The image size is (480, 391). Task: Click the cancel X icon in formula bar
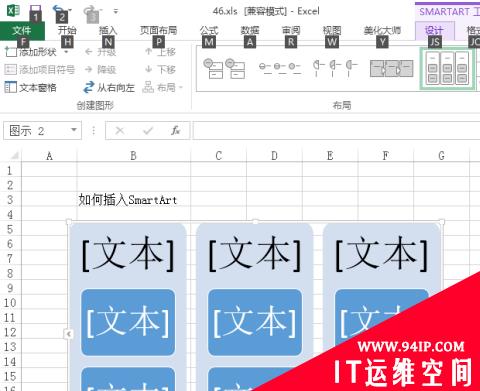pos(120,131)
